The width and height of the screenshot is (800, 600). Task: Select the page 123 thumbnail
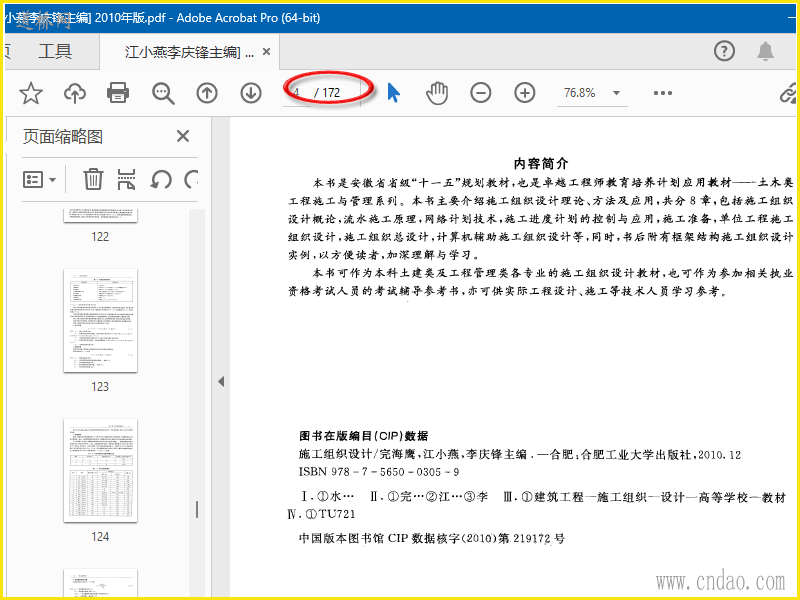pos(101,321)
